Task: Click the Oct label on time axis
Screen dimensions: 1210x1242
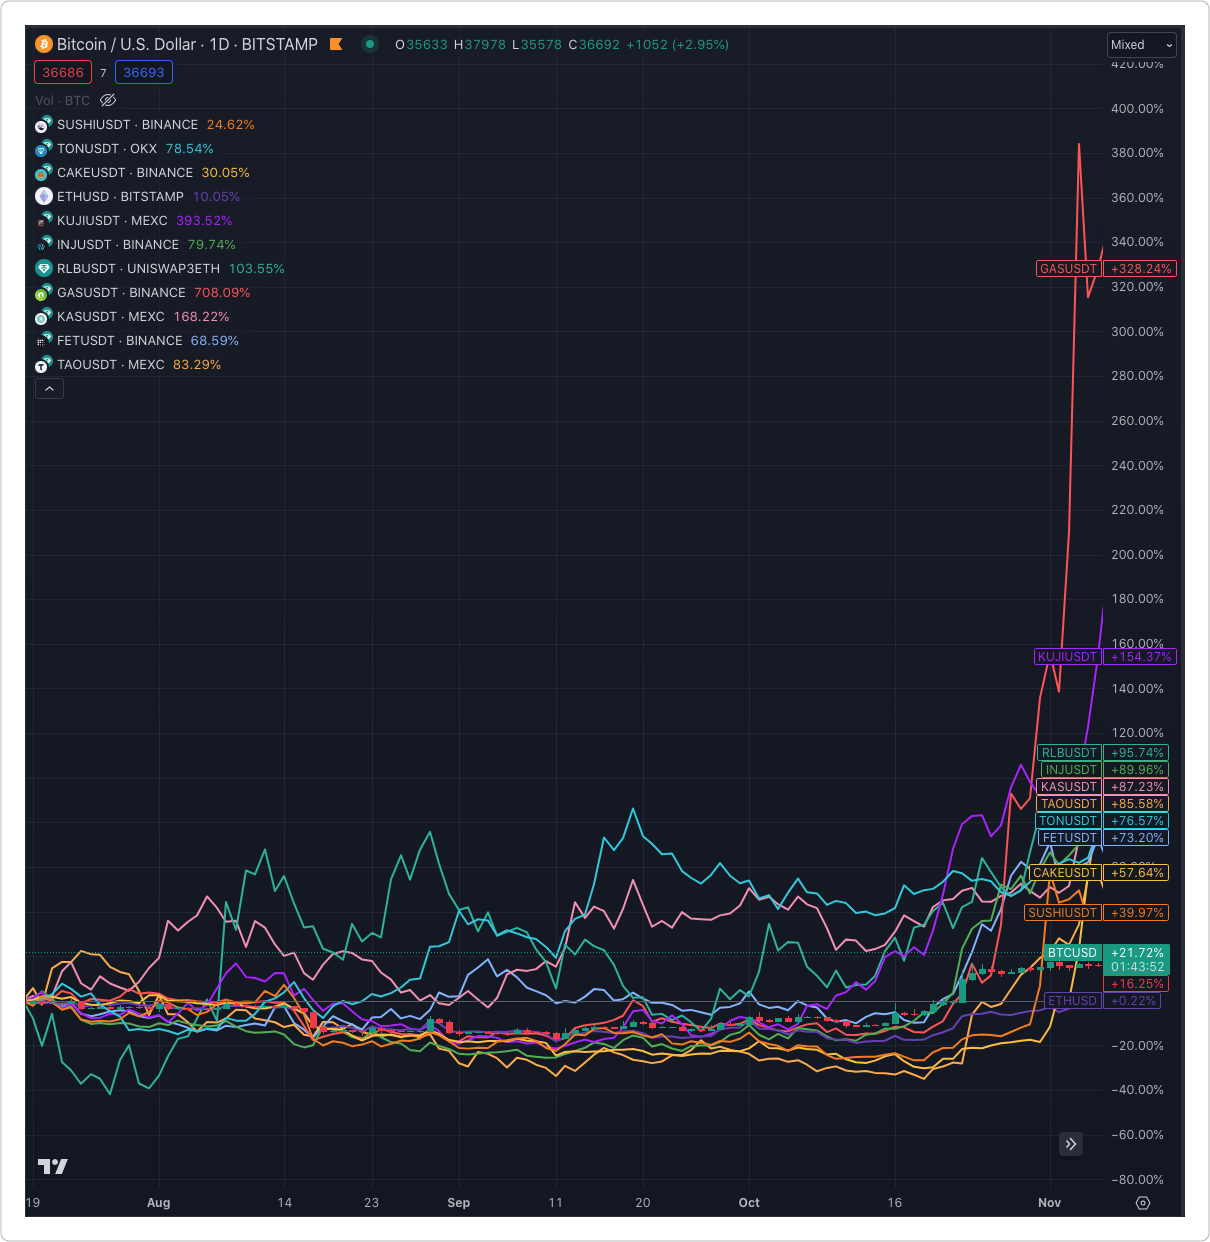Action: [x=749, y=1203]
